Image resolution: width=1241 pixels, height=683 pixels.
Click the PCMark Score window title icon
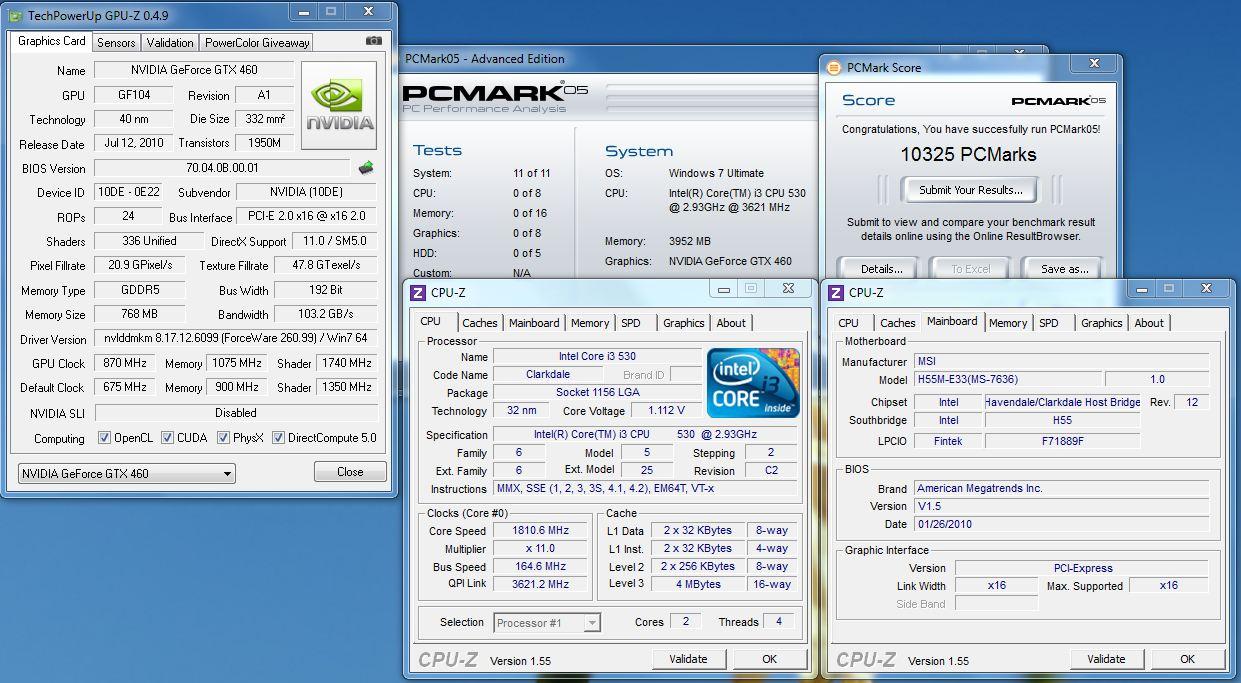pyautogui.click(x=834, y=67)
